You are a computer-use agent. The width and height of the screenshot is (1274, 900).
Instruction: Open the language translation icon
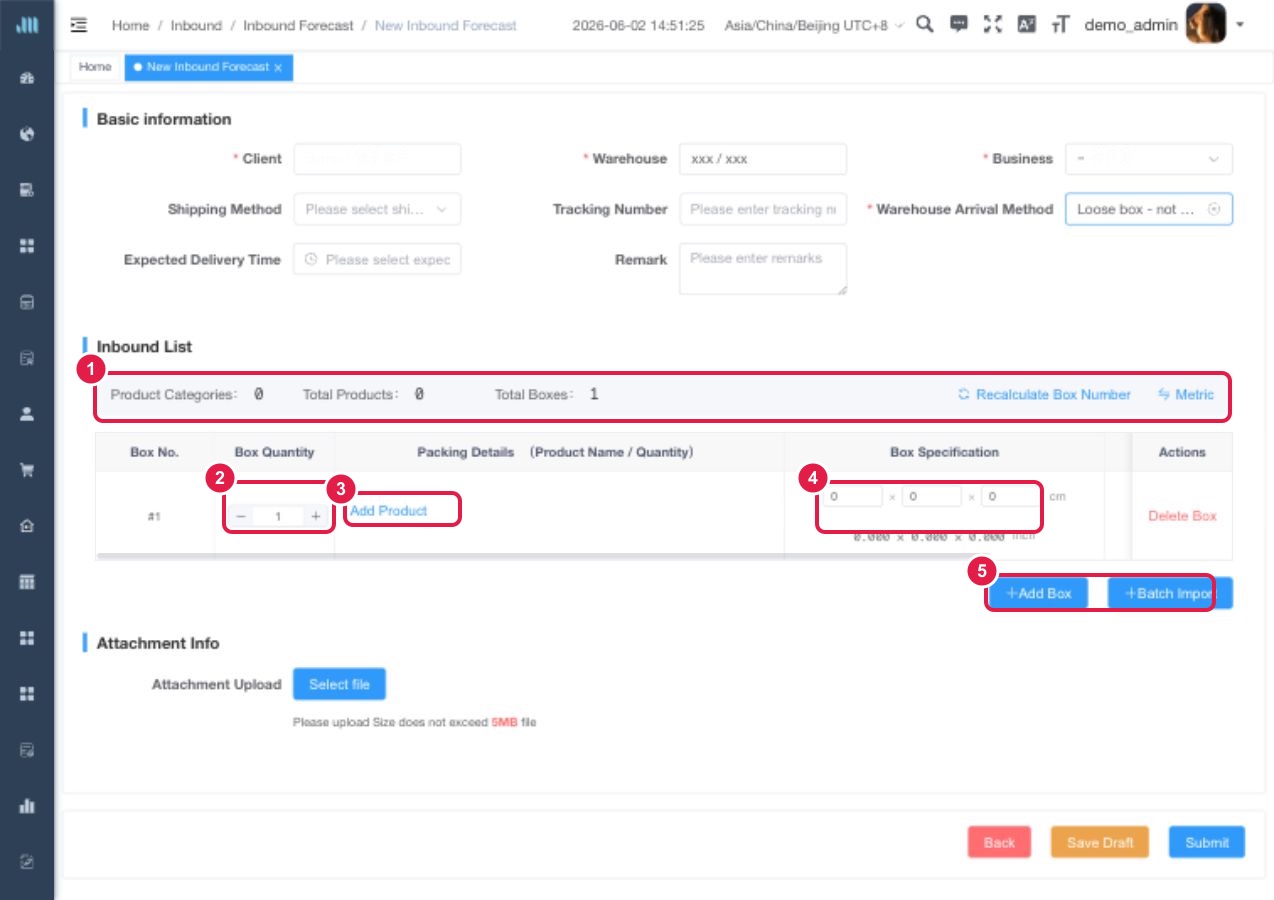pos(1026,25)
